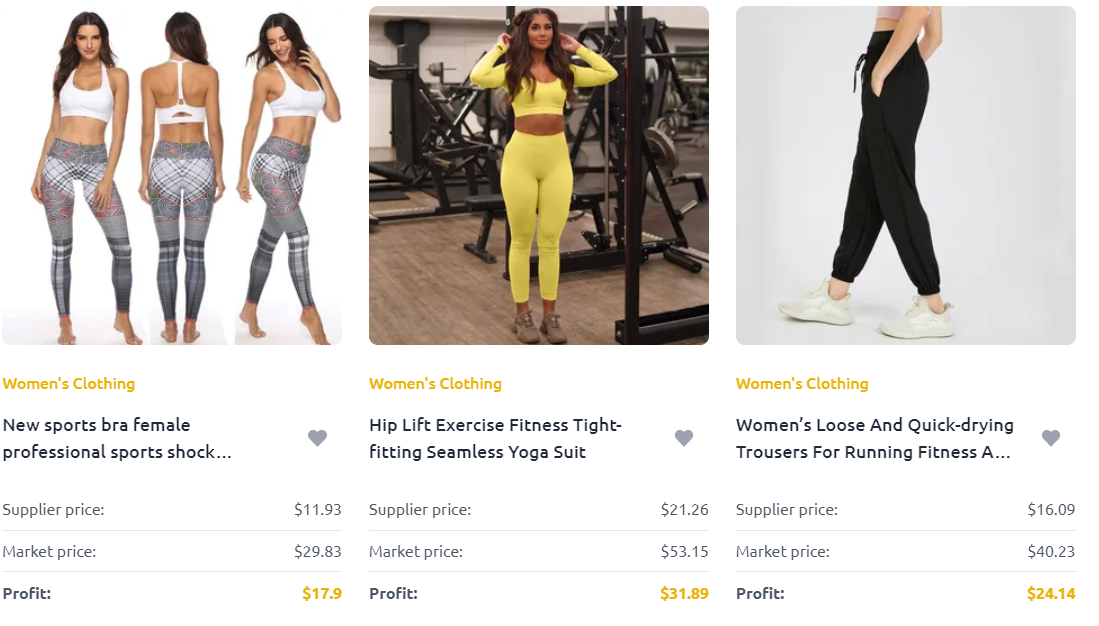1099x626 pixels.
Task: Open the 'New sports bra female professional' title
Action: pyautogui.click(x=117, y=439)
